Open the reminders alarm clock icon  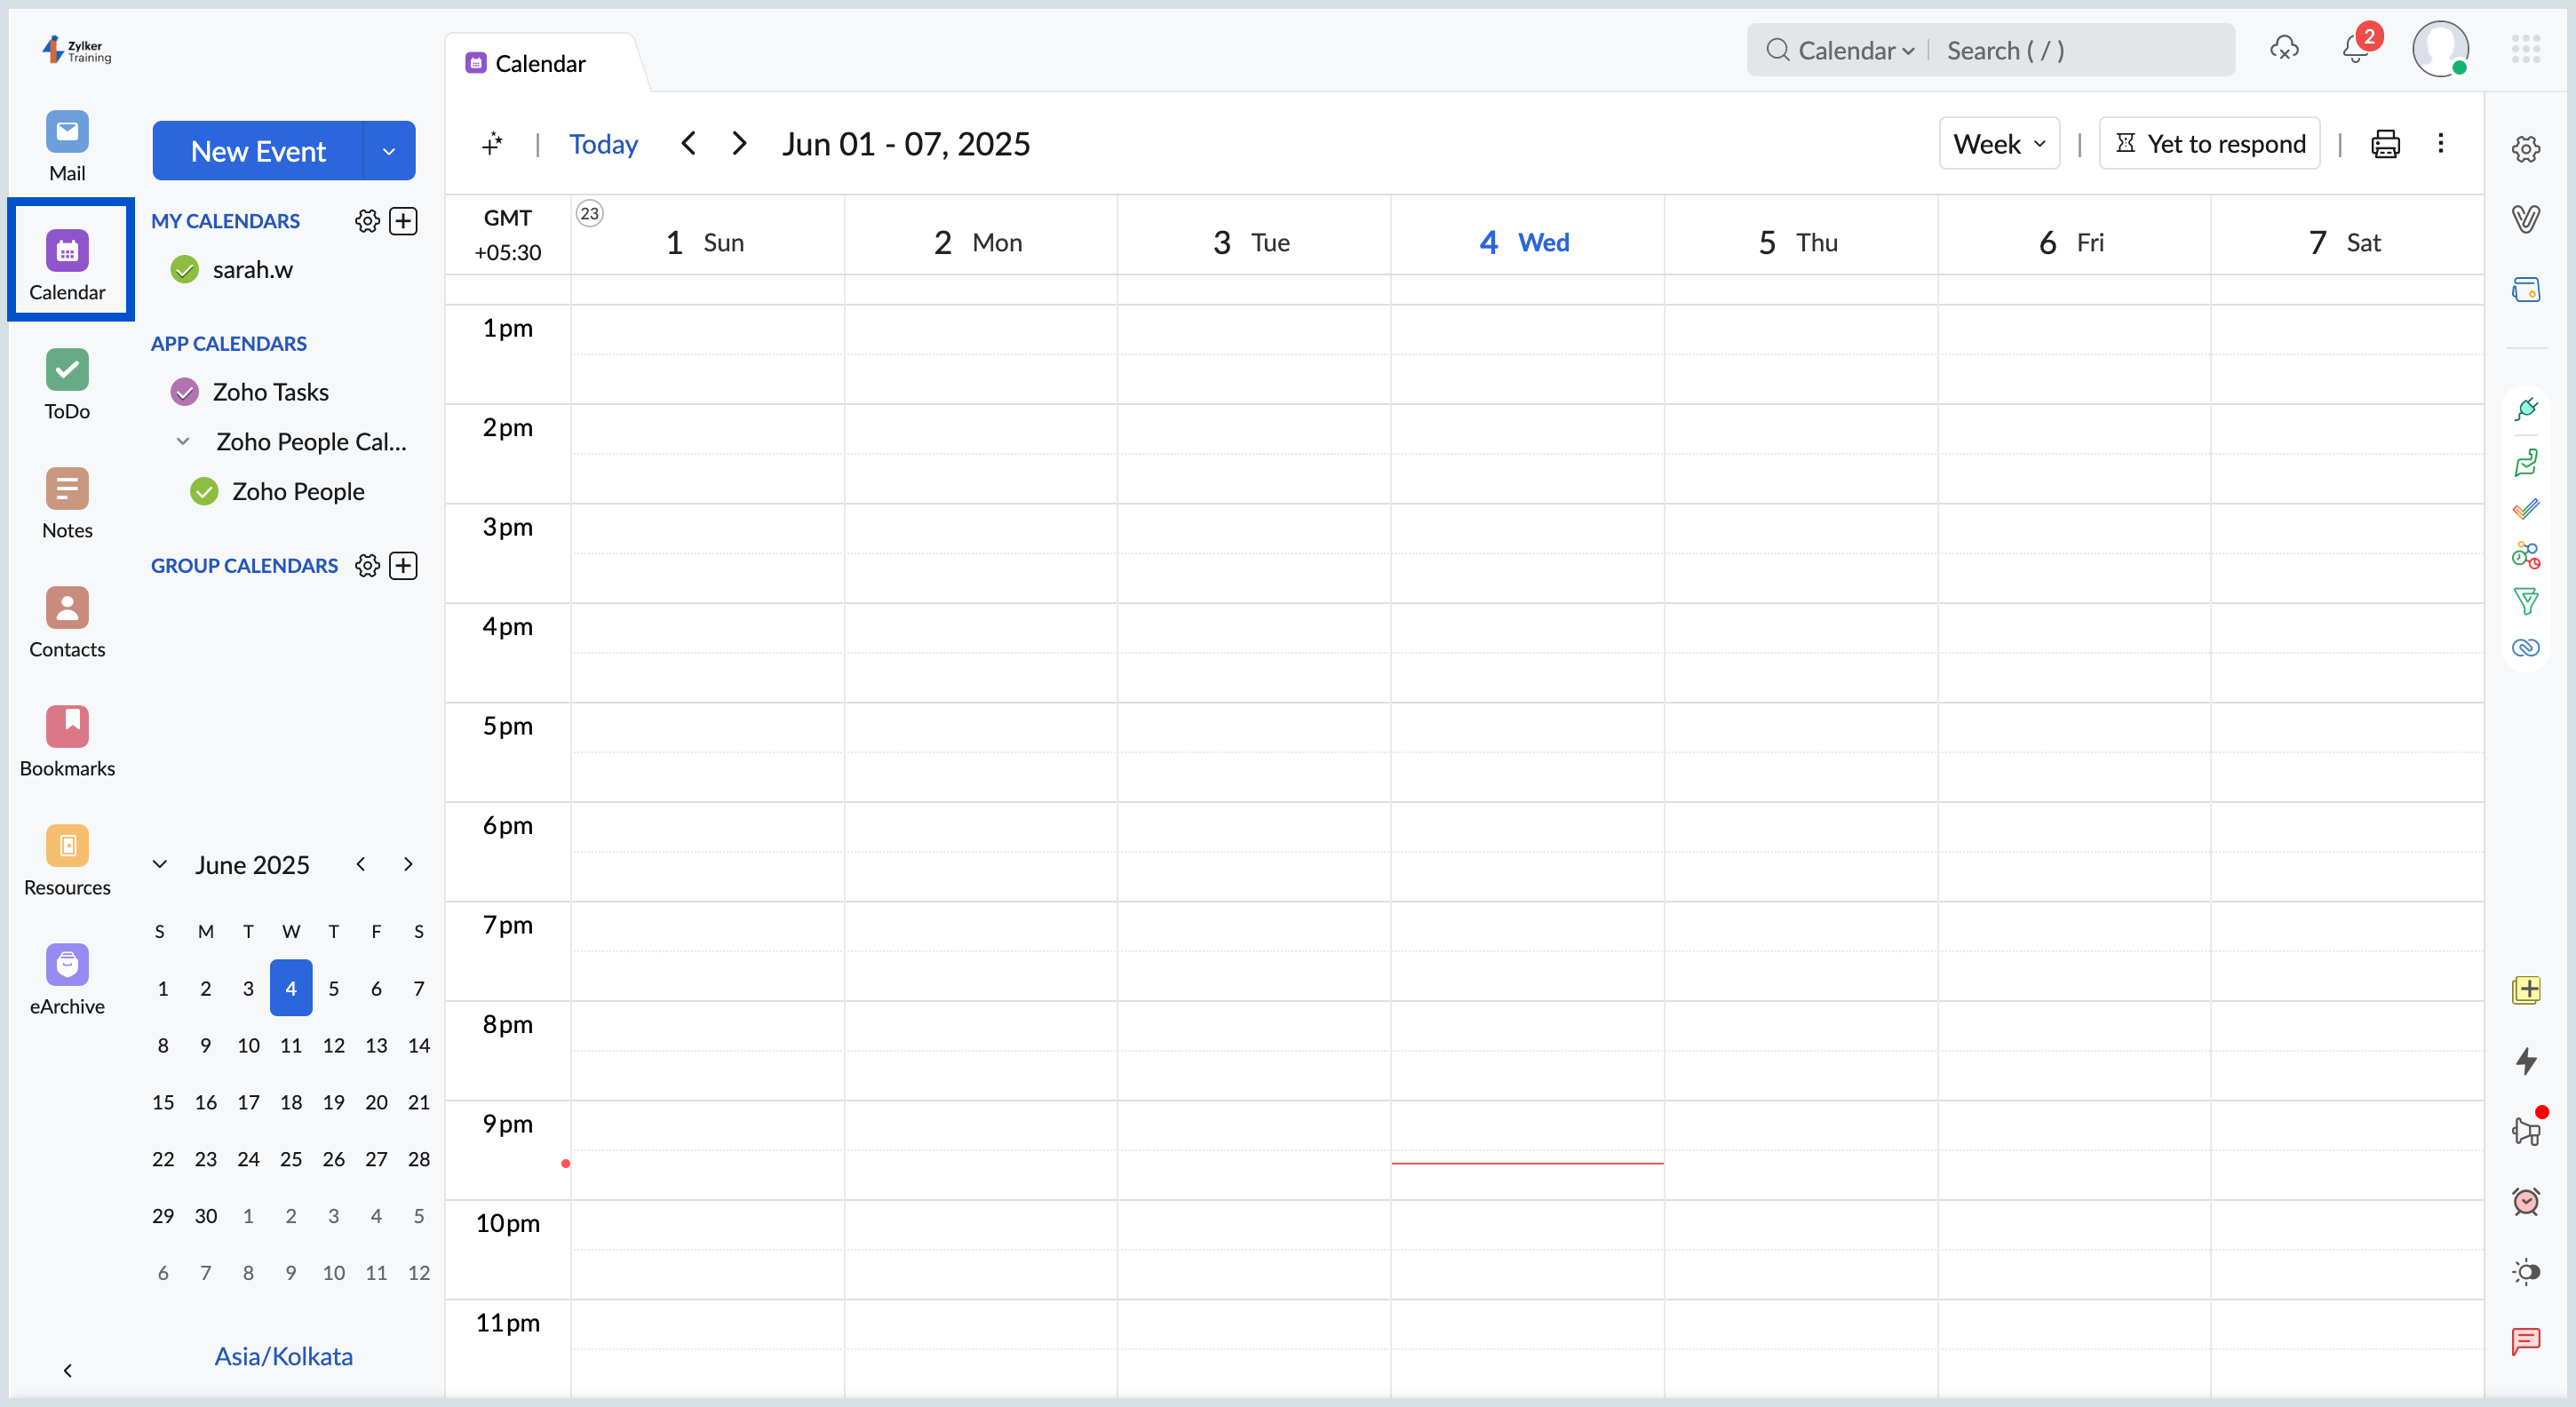[2526, 1201]
